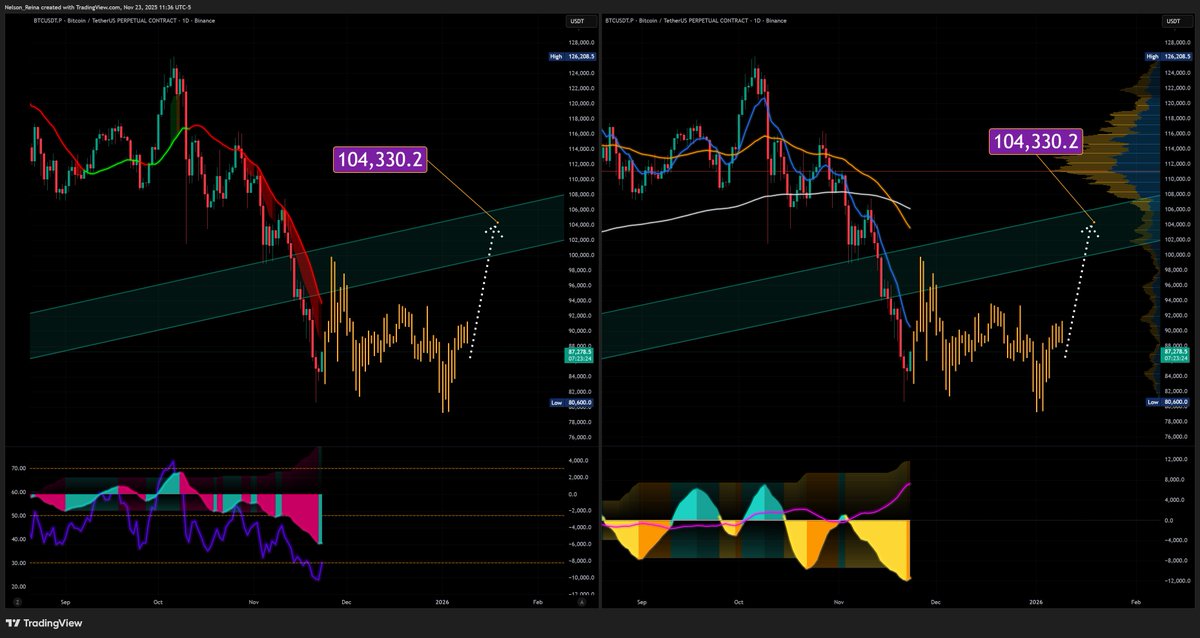Click the 87,278.5 current price tag, left chart
This screenshot has width=1200, height=638.
click(x=580, y=355)
